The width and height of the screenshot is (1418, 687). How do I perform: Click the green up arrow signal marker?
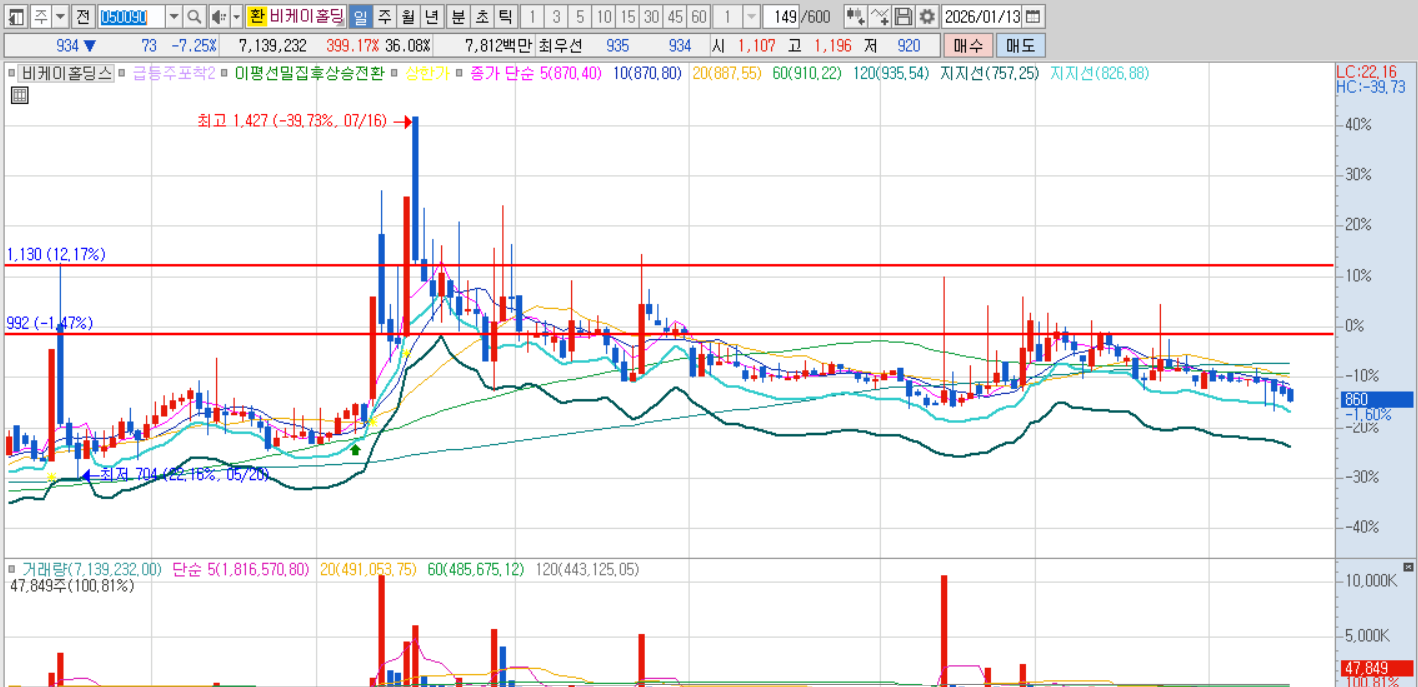(x=355, y=449)
